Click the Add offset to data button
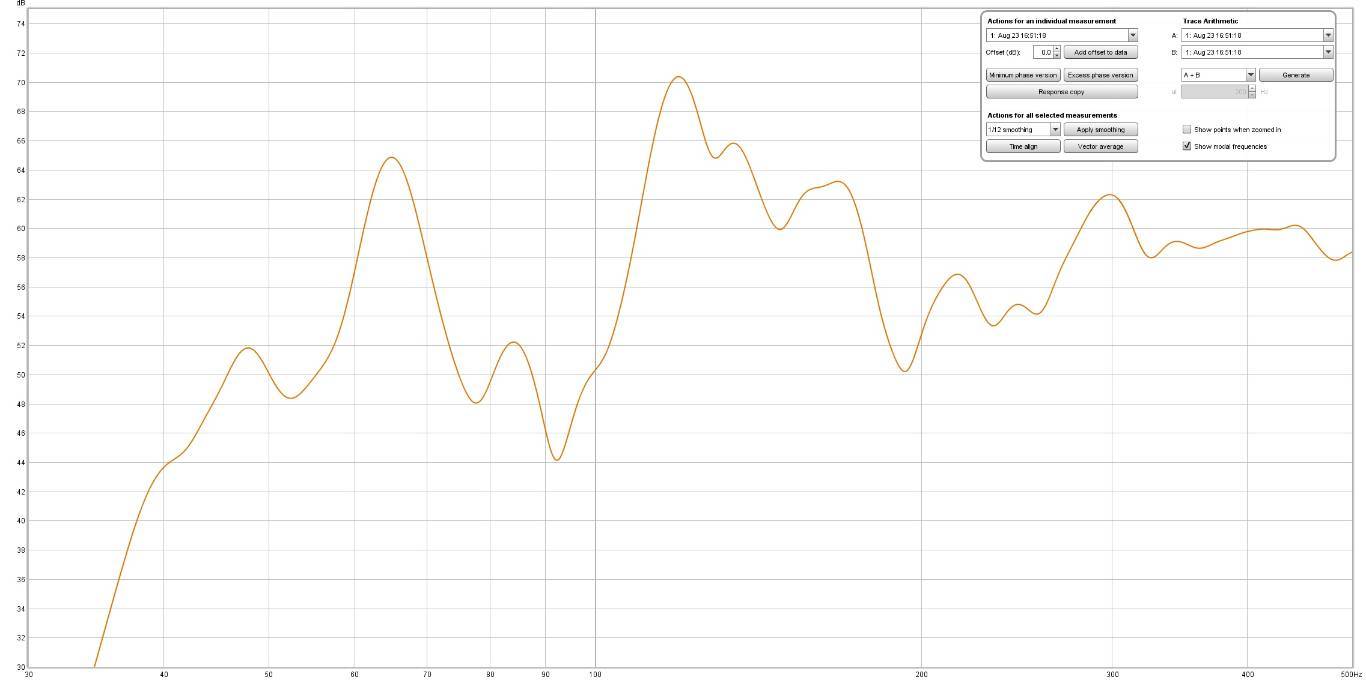This screenshot has height=680, width=1366. tap(1100, 52)
